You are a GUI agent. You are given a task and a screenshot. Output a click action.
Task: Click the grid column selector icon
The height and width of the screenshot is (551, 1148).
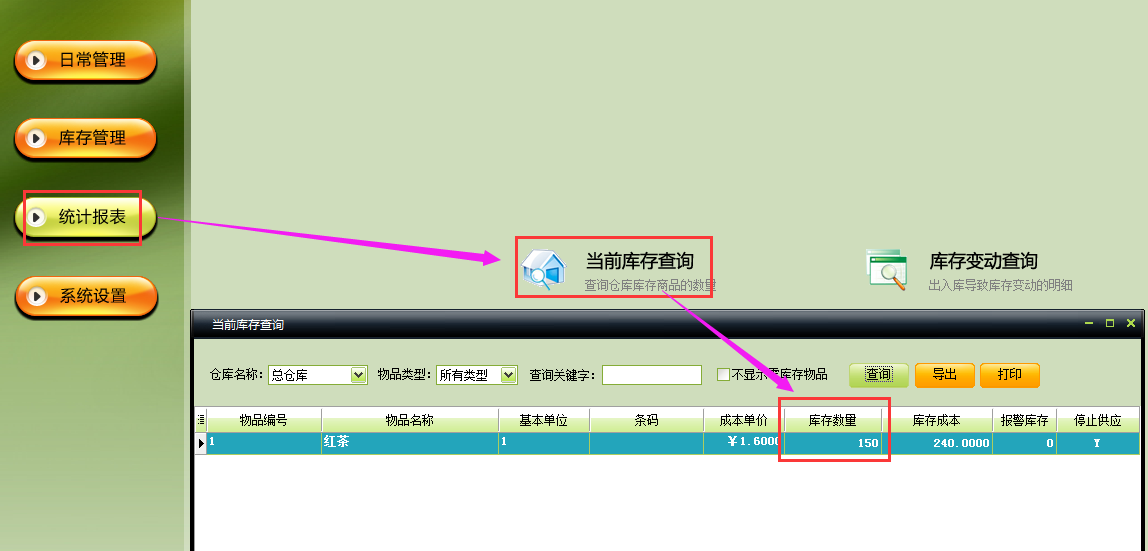pyautogui.click(x=201, y=420)
